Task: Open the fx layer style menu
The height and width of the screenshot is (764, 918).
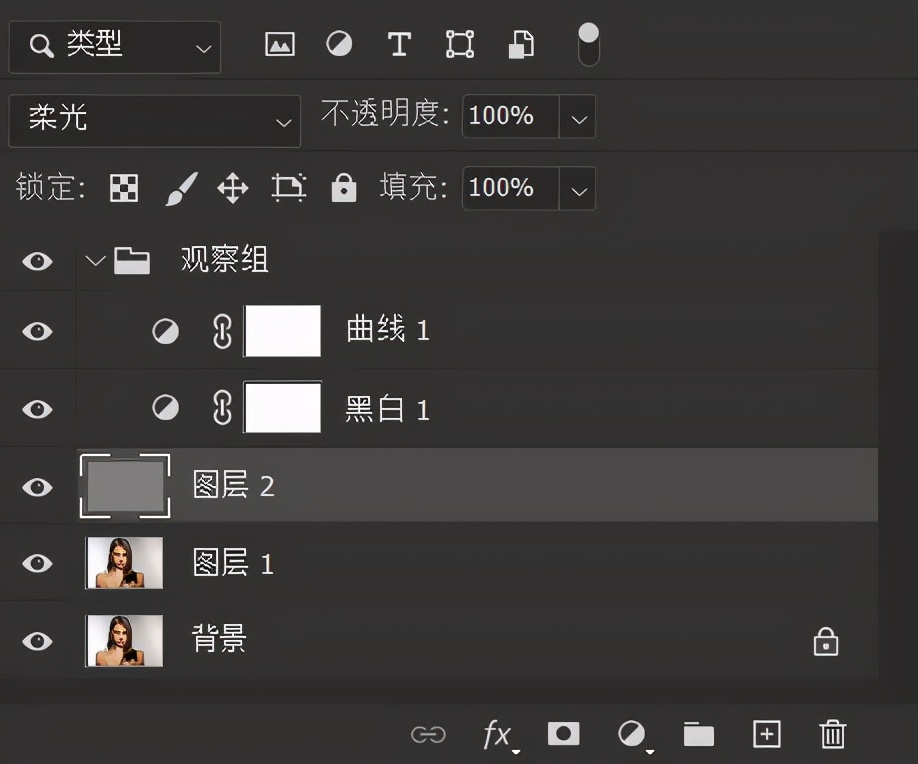Action: 499,735
